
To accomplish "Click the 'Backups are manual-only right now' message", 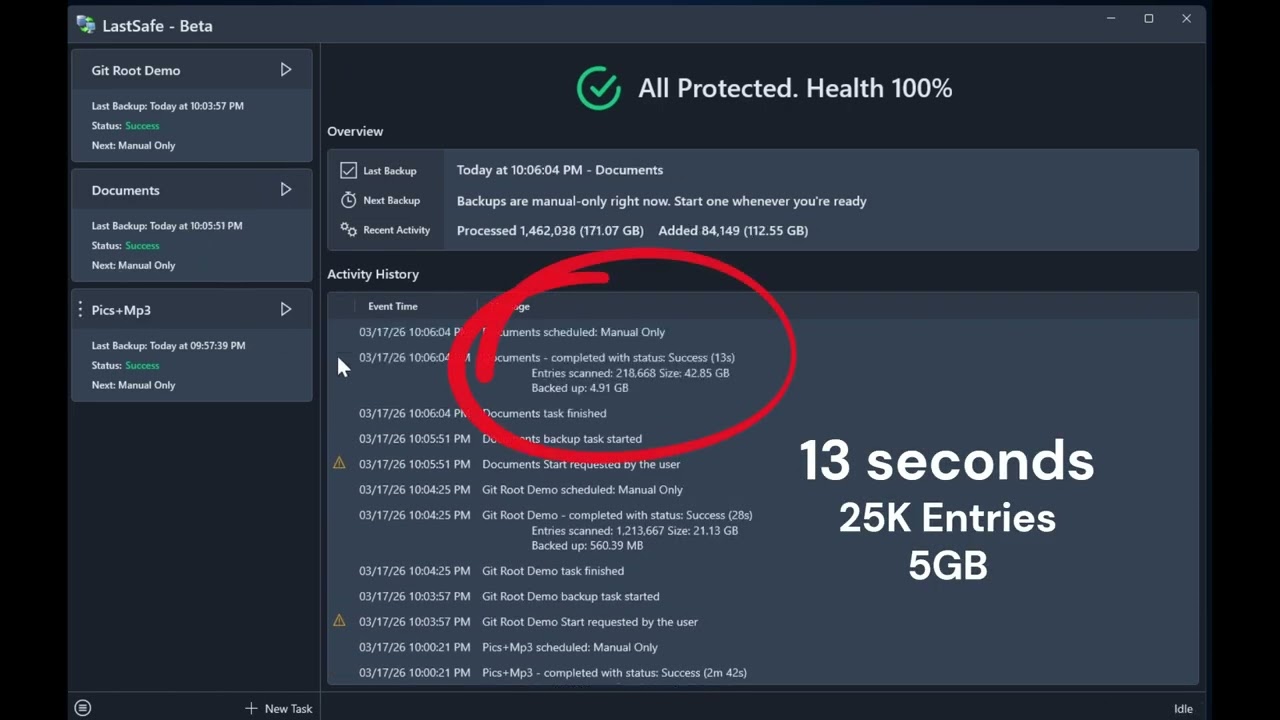I will pos(662,201).
